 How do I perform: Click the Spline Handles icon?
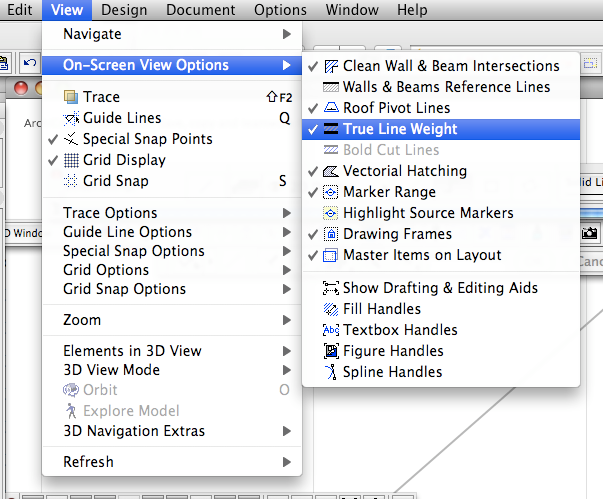(x=331, y=372)
